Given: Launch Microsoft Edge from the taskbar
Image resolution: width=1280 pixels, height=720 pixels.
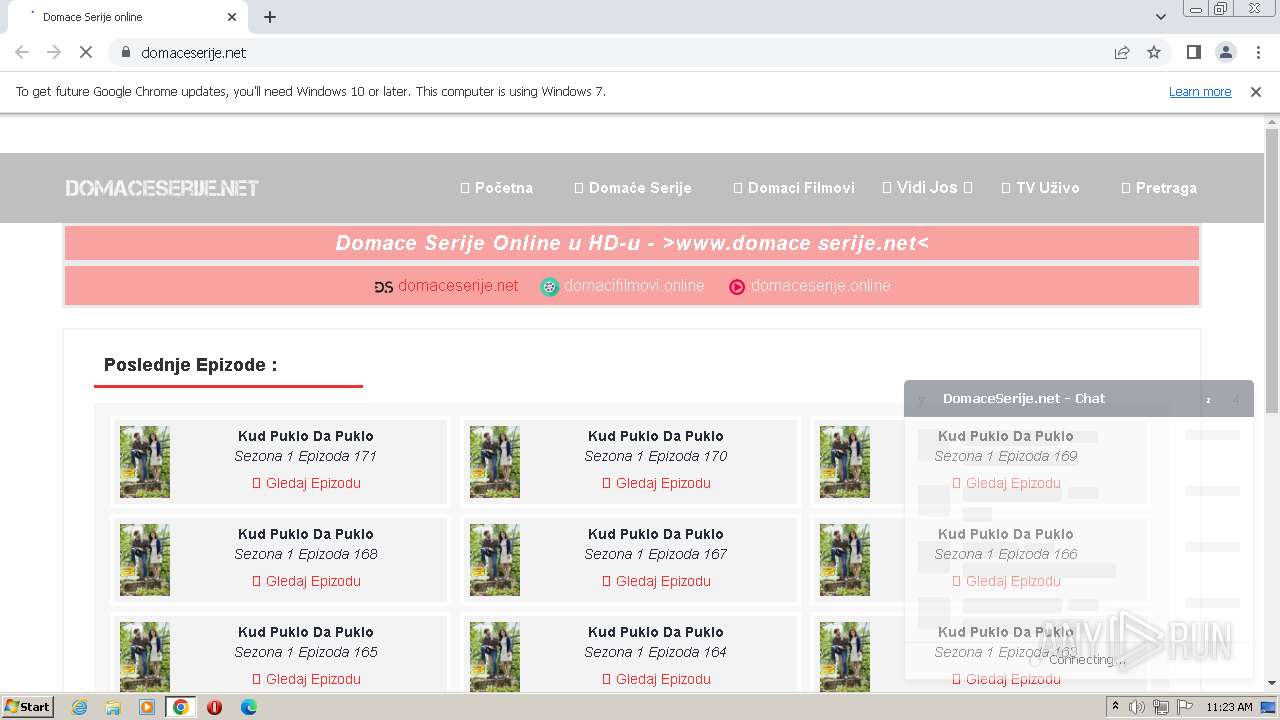Looking at the screenshot, I should [x=248, y=707].
